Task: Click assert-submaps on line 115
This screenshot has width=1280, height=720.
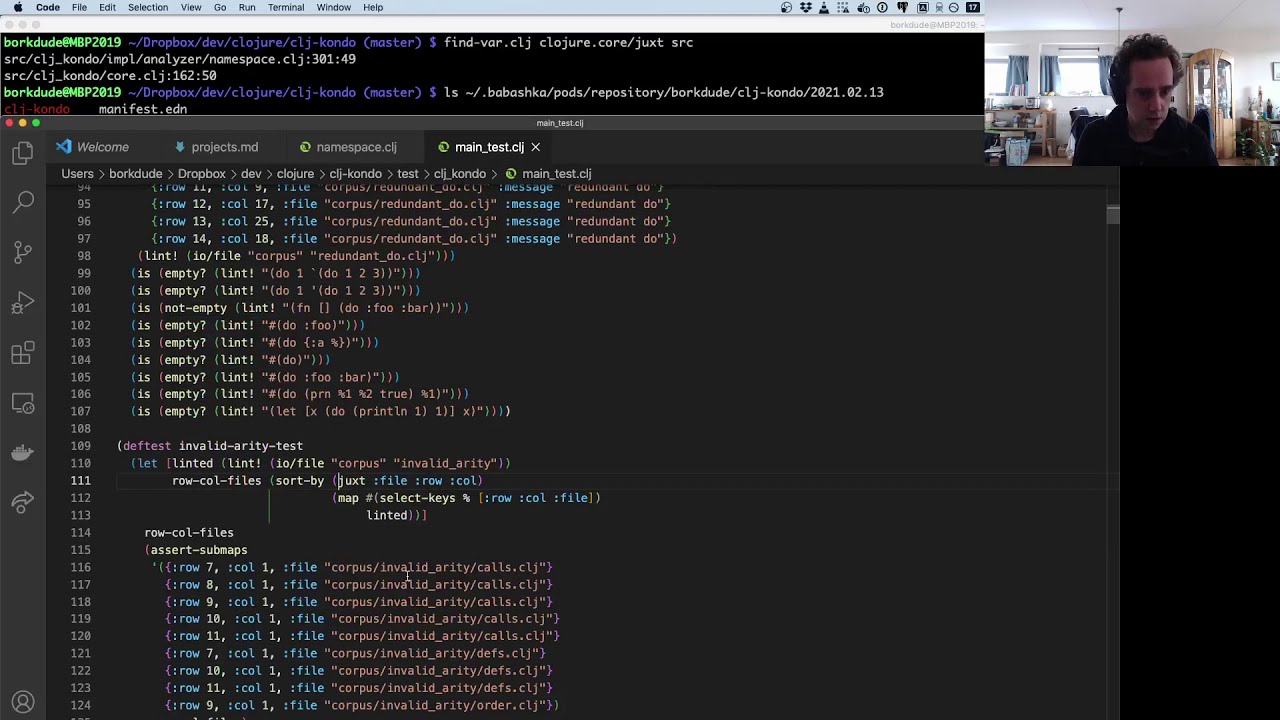Action: 199,550
